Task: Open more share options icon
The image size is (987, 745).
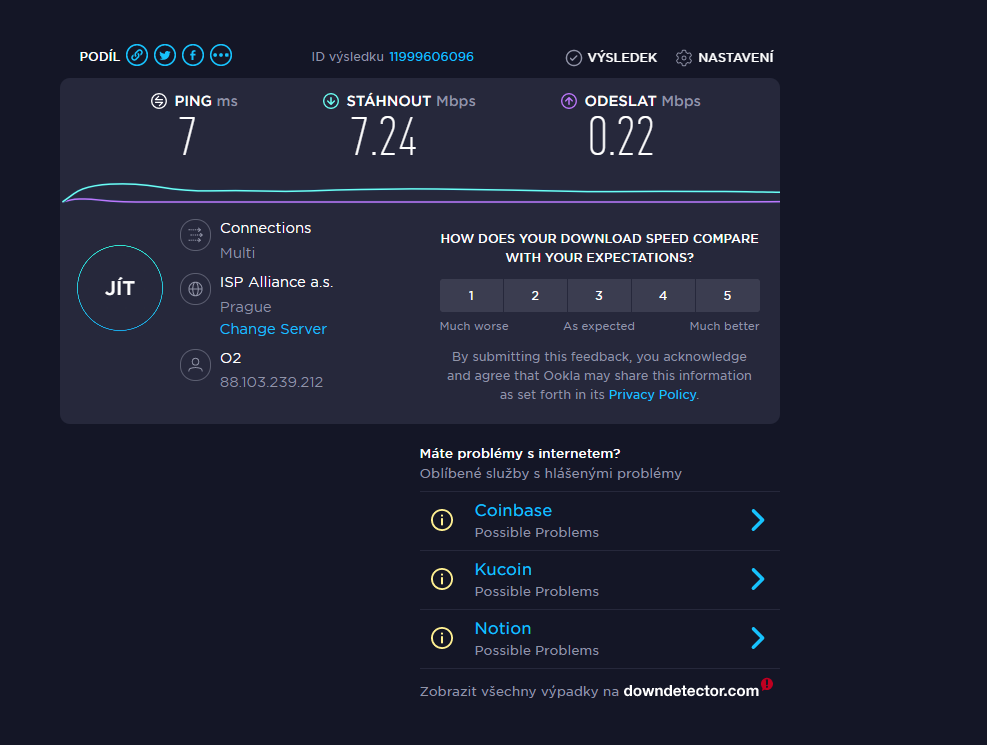Action: pos(221,56)
